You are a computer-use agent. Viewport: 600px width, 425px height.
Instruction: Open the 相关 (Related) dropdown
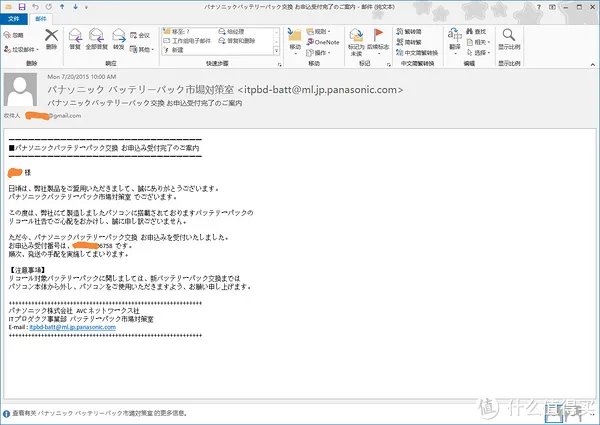coord(478,42)
